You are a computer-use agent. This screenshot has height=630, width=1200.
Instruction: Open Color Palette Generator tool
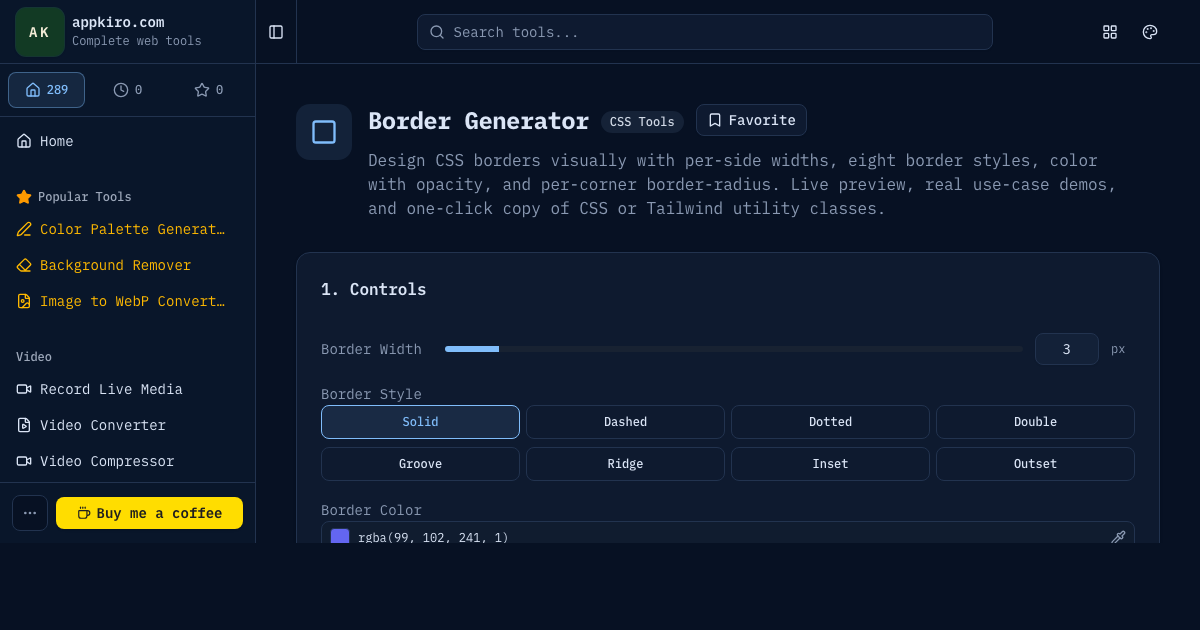128,229
